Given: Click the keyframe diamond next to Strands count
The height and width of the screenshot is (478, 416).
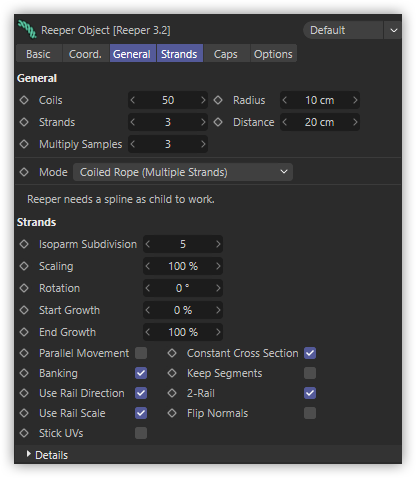Looking at the screenshot, I should point(24,122).
